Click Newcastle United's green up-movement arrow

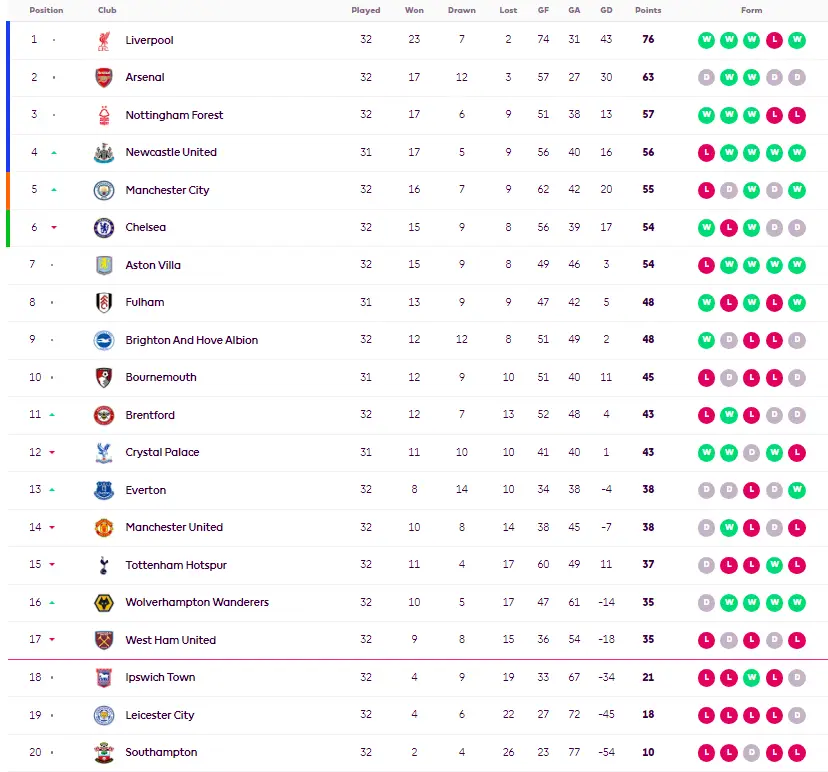(x=54, y=153)
